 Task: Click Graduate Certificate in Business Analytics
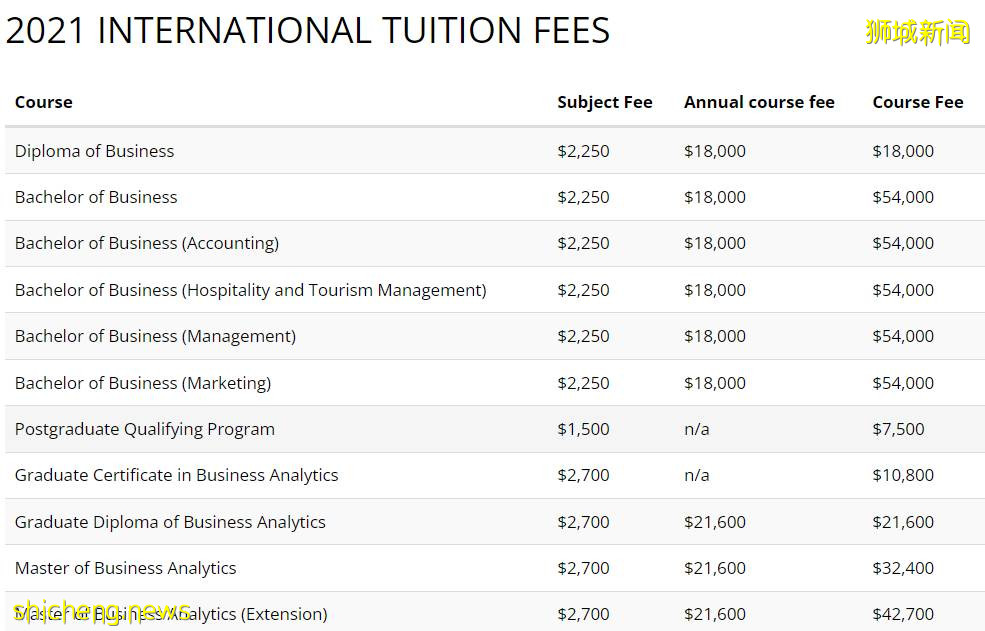[x=176, y=475]
